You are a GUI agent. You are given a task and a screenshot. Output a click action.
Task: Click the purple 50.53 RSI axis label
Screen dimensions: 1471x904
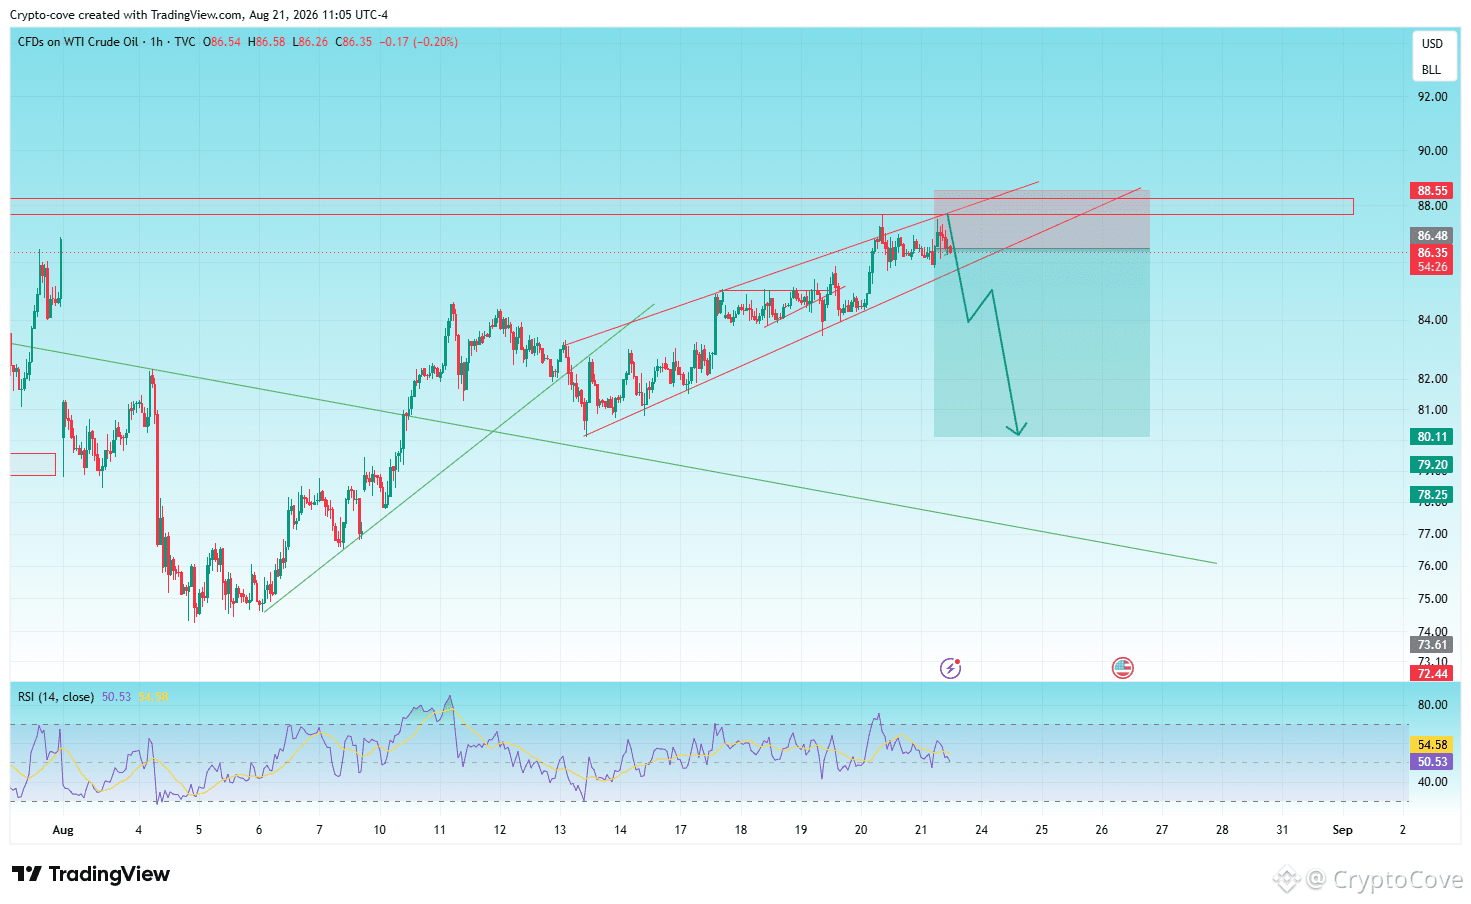pos(1432,762)
